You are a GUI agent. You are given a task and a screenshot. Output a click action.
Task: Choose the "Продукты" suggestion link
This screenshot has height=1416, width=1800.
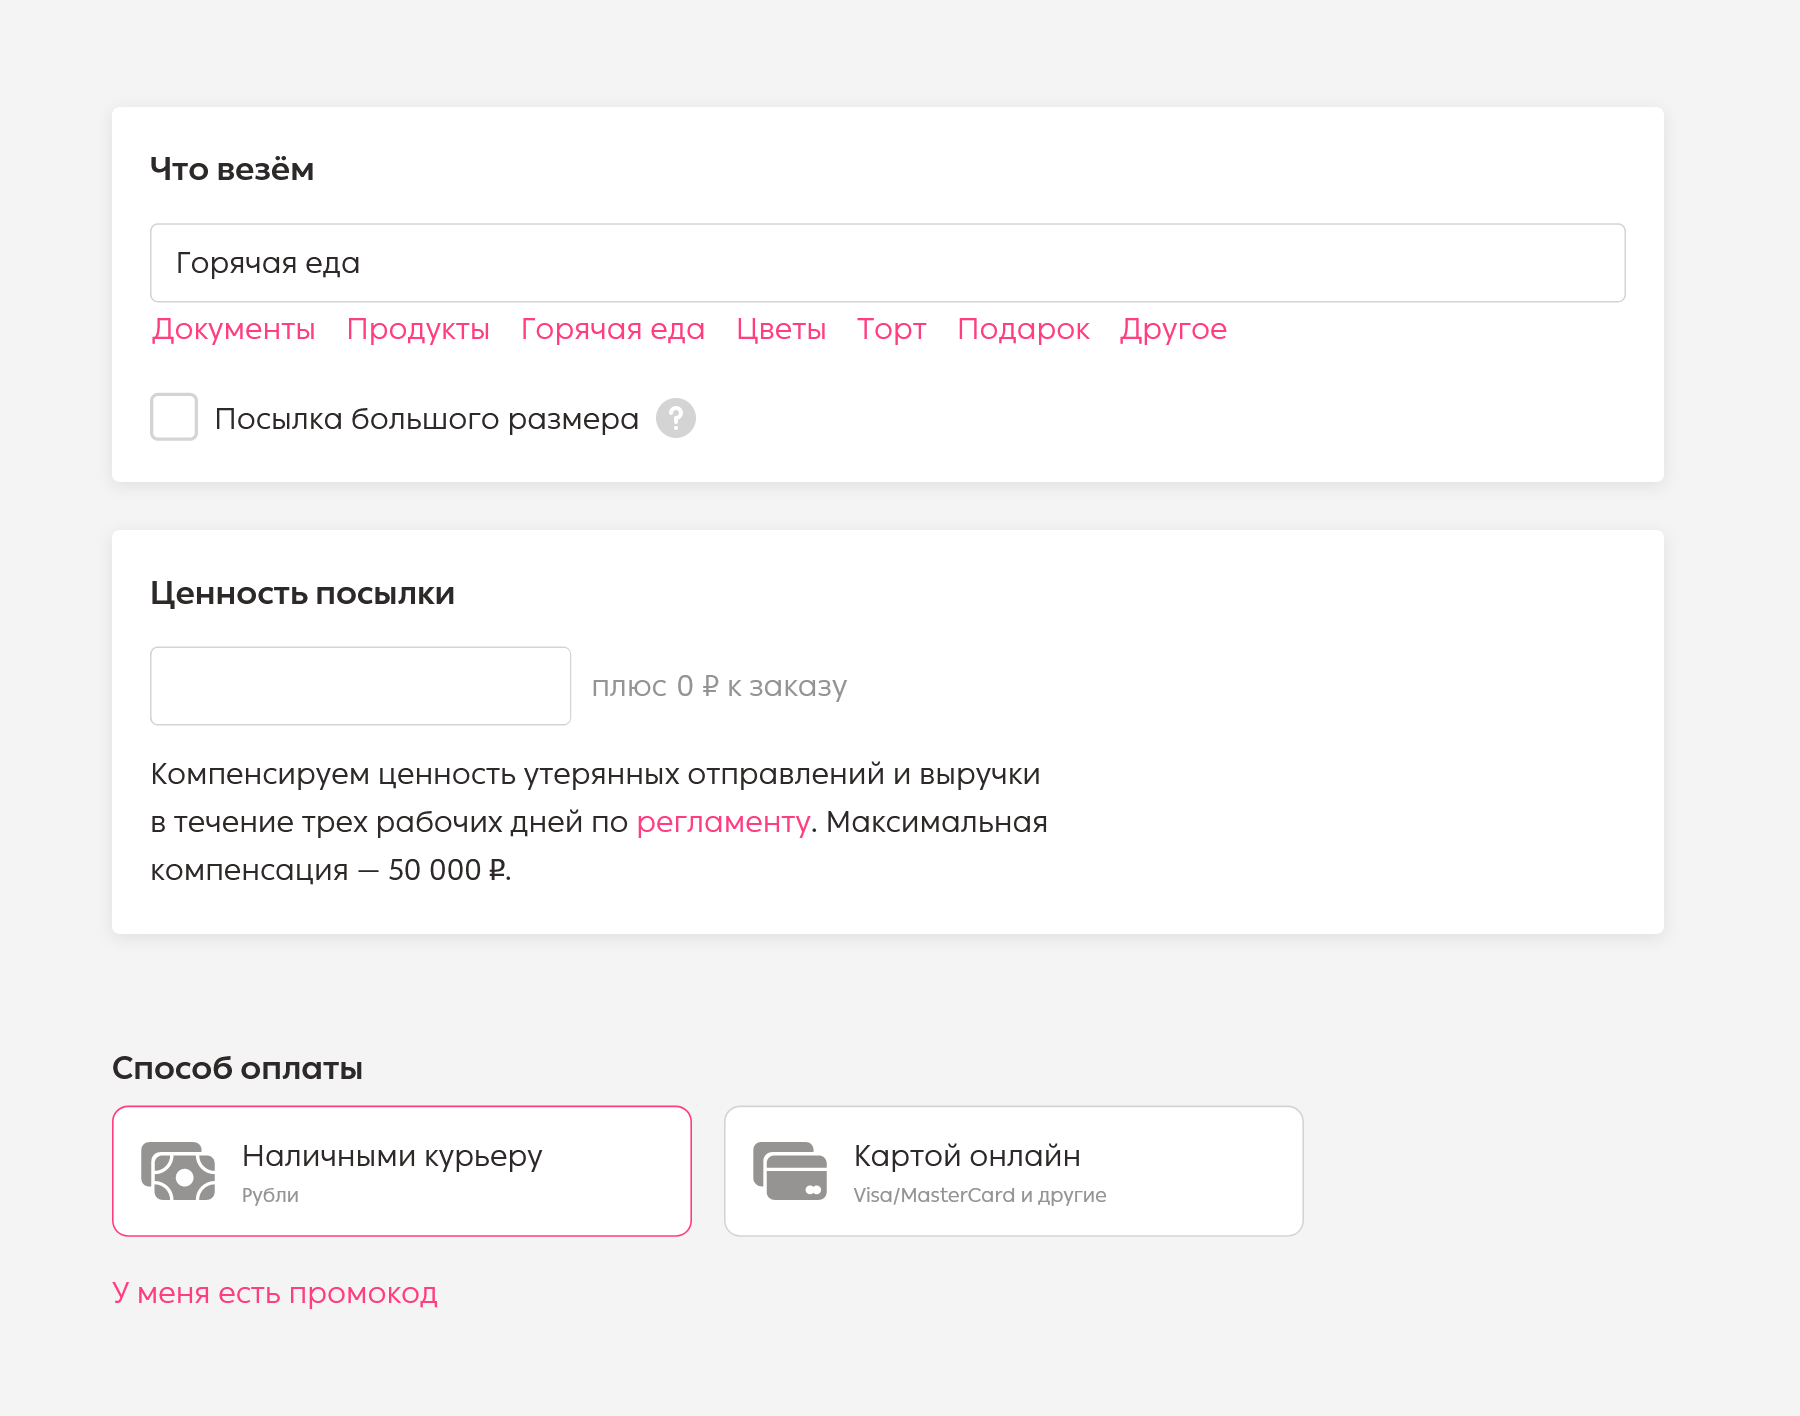418,329
